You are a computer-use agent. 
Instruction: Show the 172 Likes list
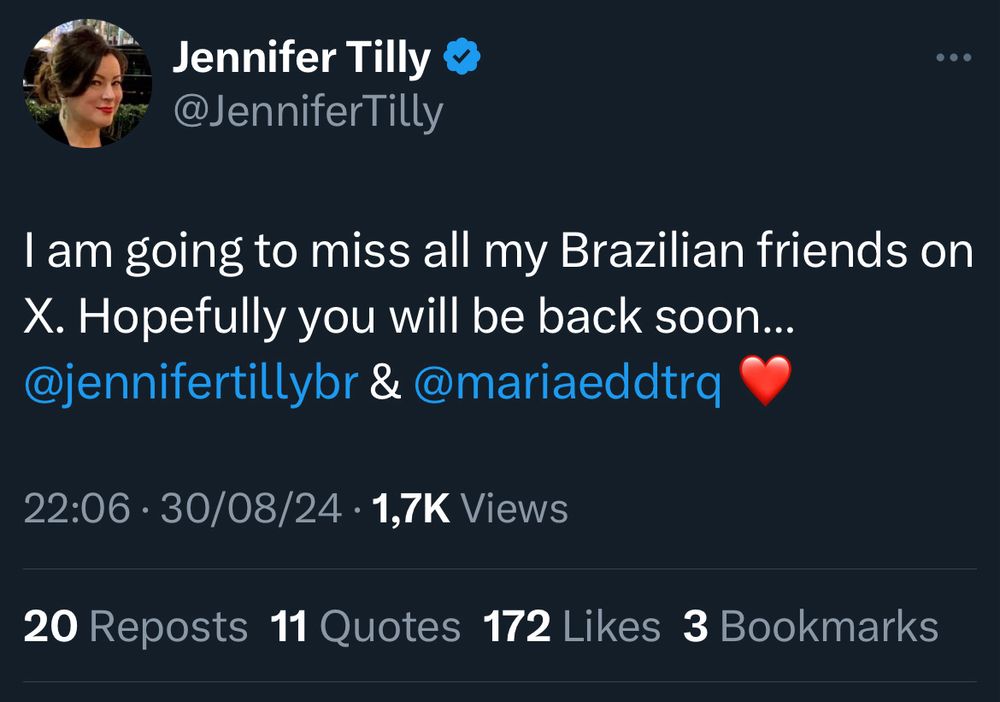point(571,627)
